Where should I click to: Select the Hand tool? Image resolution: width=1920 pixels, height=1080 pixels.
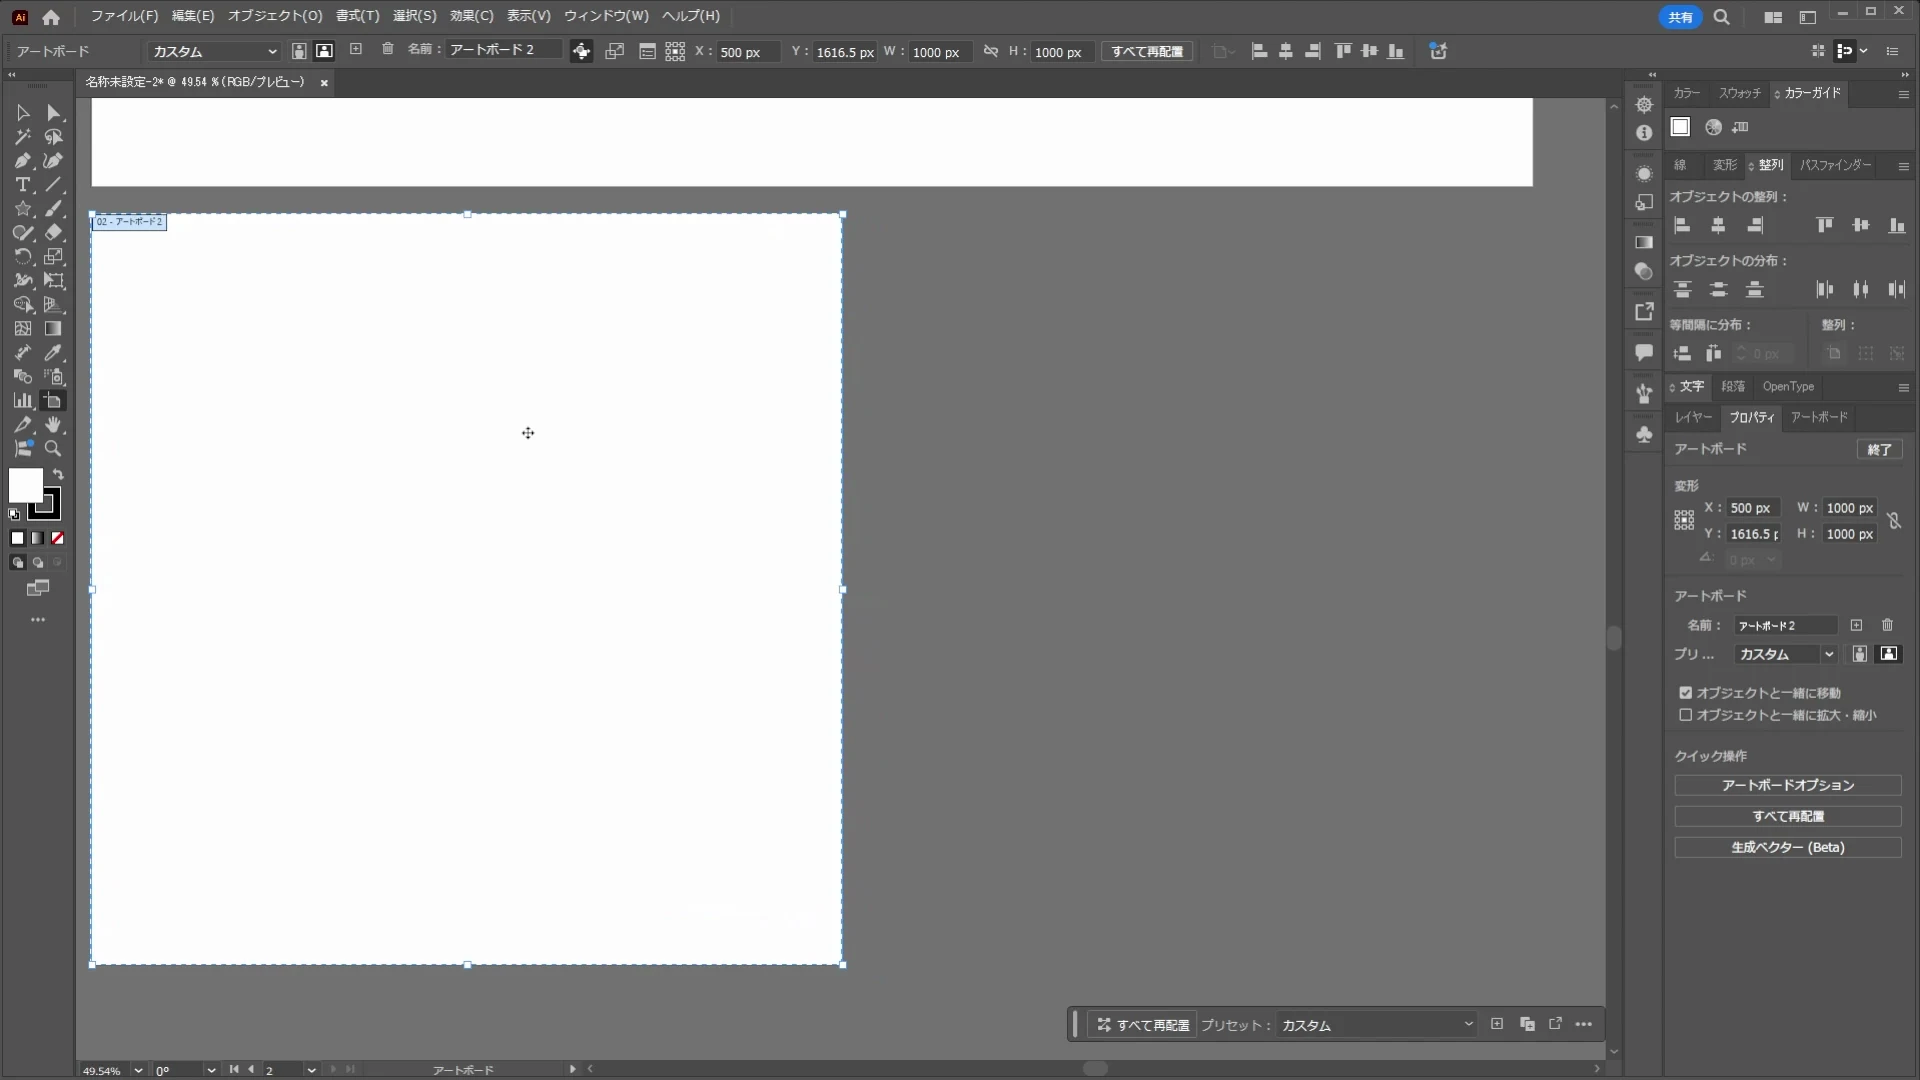[x=53, y=425]
